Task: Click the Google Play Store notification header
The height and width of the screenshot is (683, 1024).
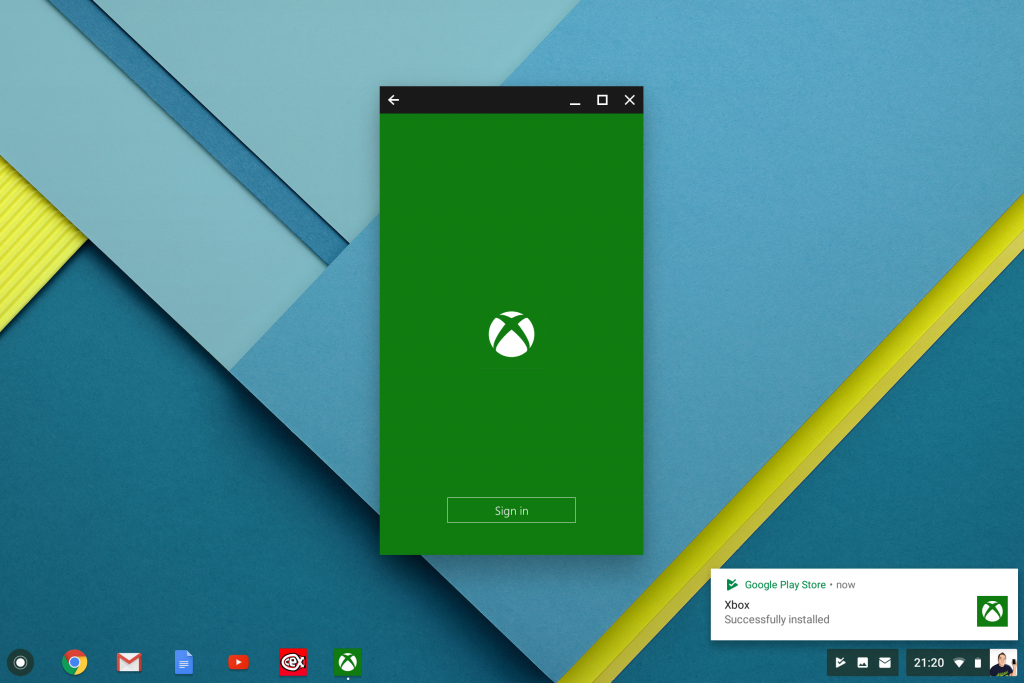Action: (x=784, y=585)
